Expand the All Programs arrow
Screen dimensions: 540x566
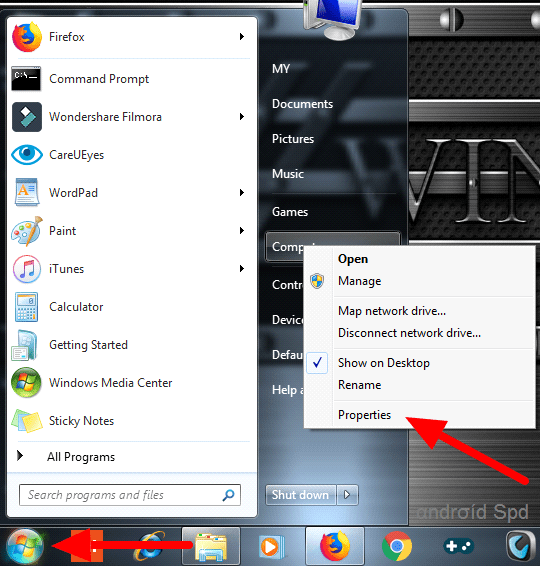(20, 456)
